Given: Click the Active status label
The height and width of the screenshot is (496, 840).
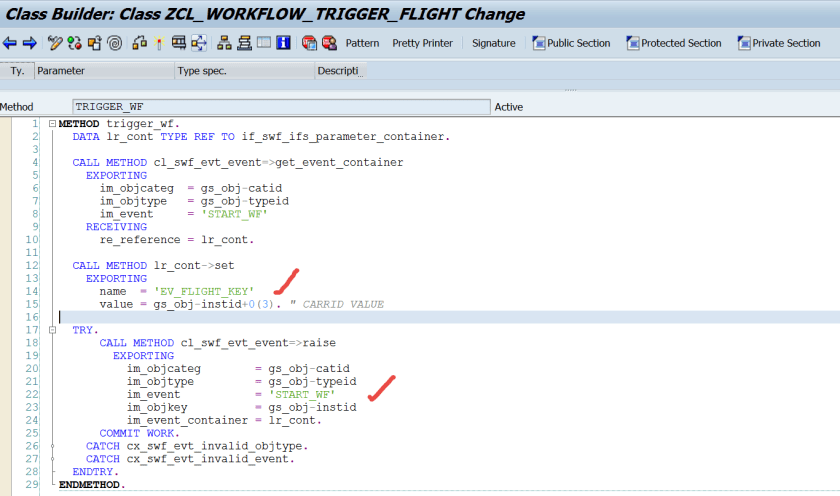Looking at the screenshot, I should 508,107.
